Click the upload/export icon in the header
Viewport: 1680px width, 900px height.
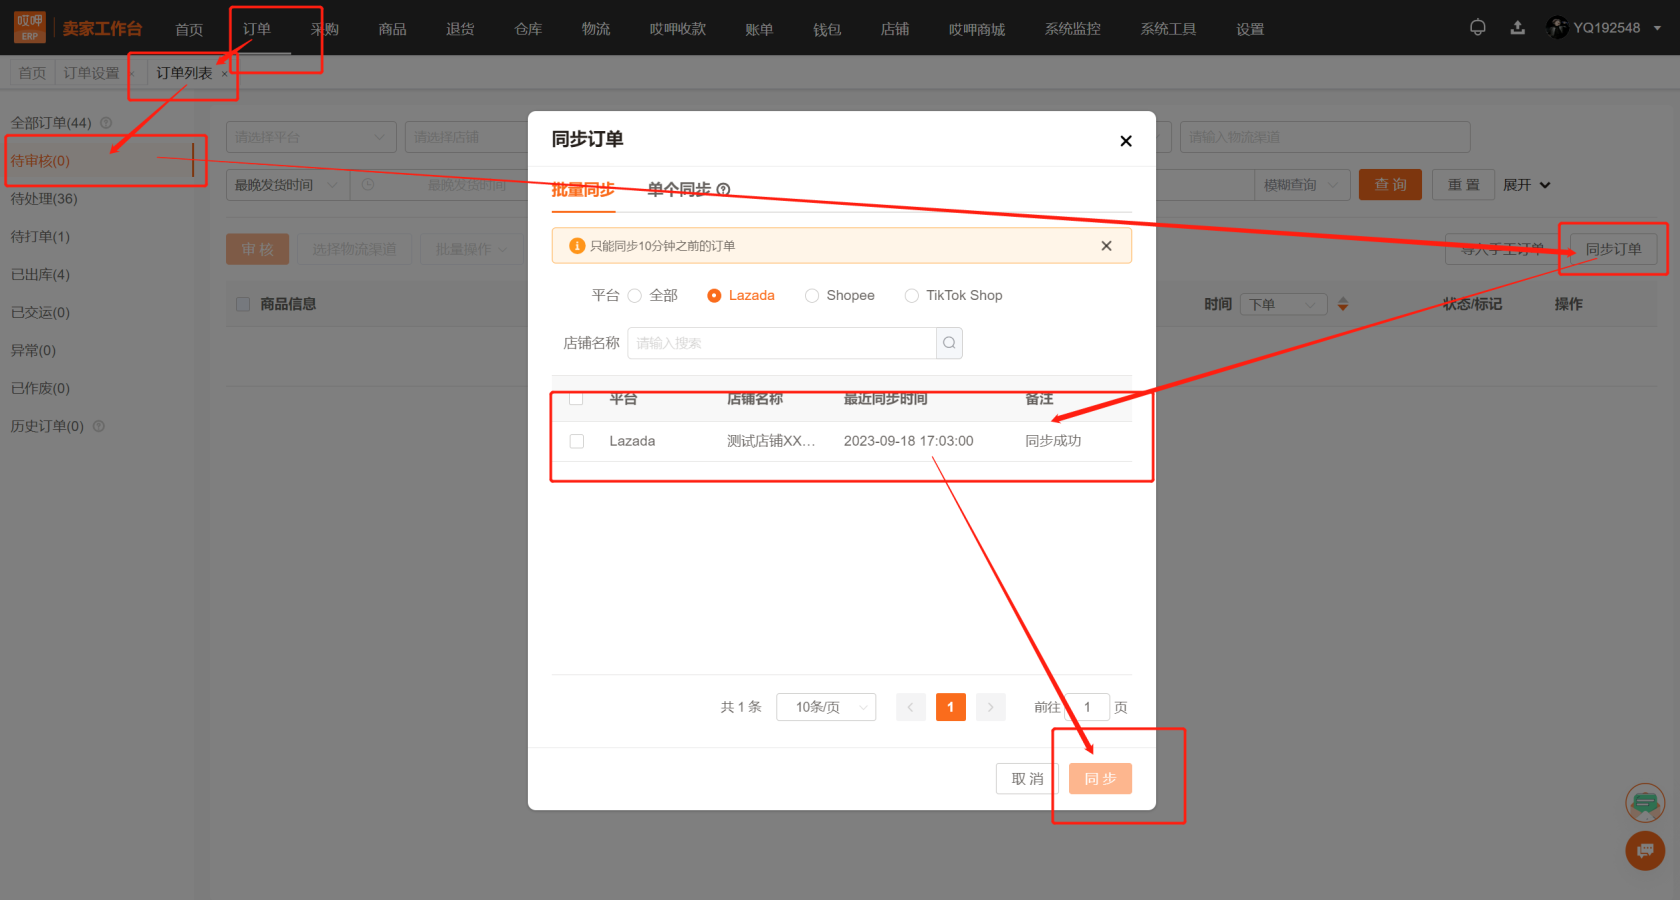pyautogui.click(x=1517, y=28)
